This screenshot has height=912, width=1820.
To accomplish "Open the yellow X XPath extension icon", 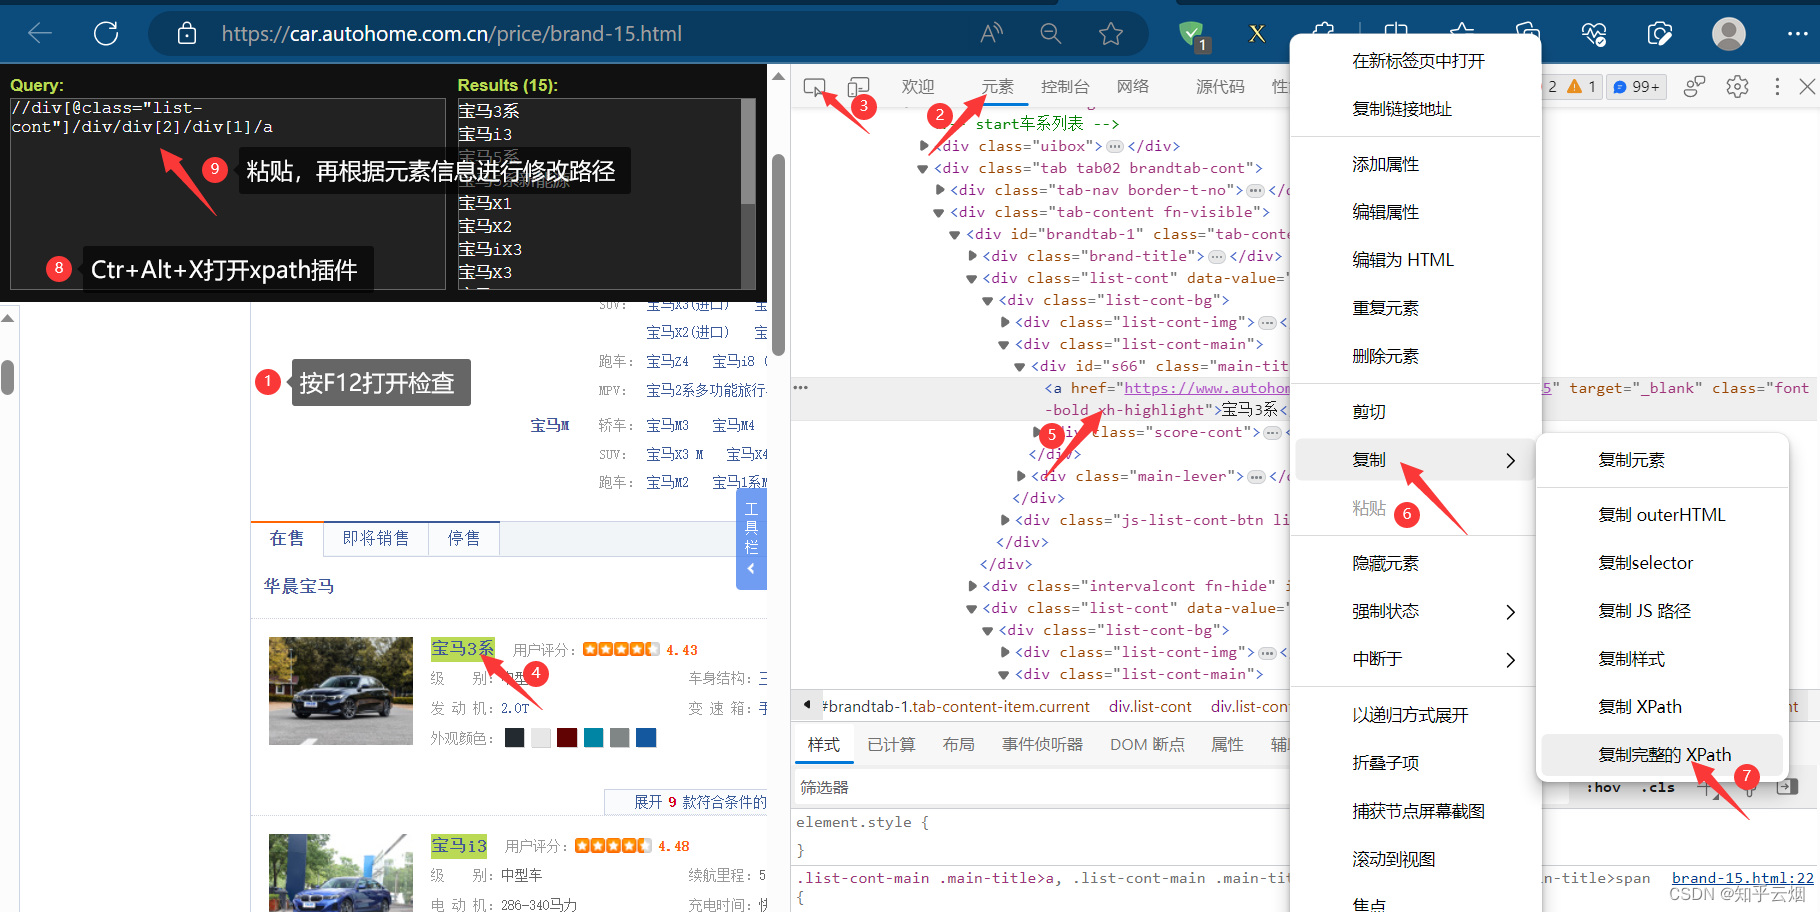I will [1258, 34].
